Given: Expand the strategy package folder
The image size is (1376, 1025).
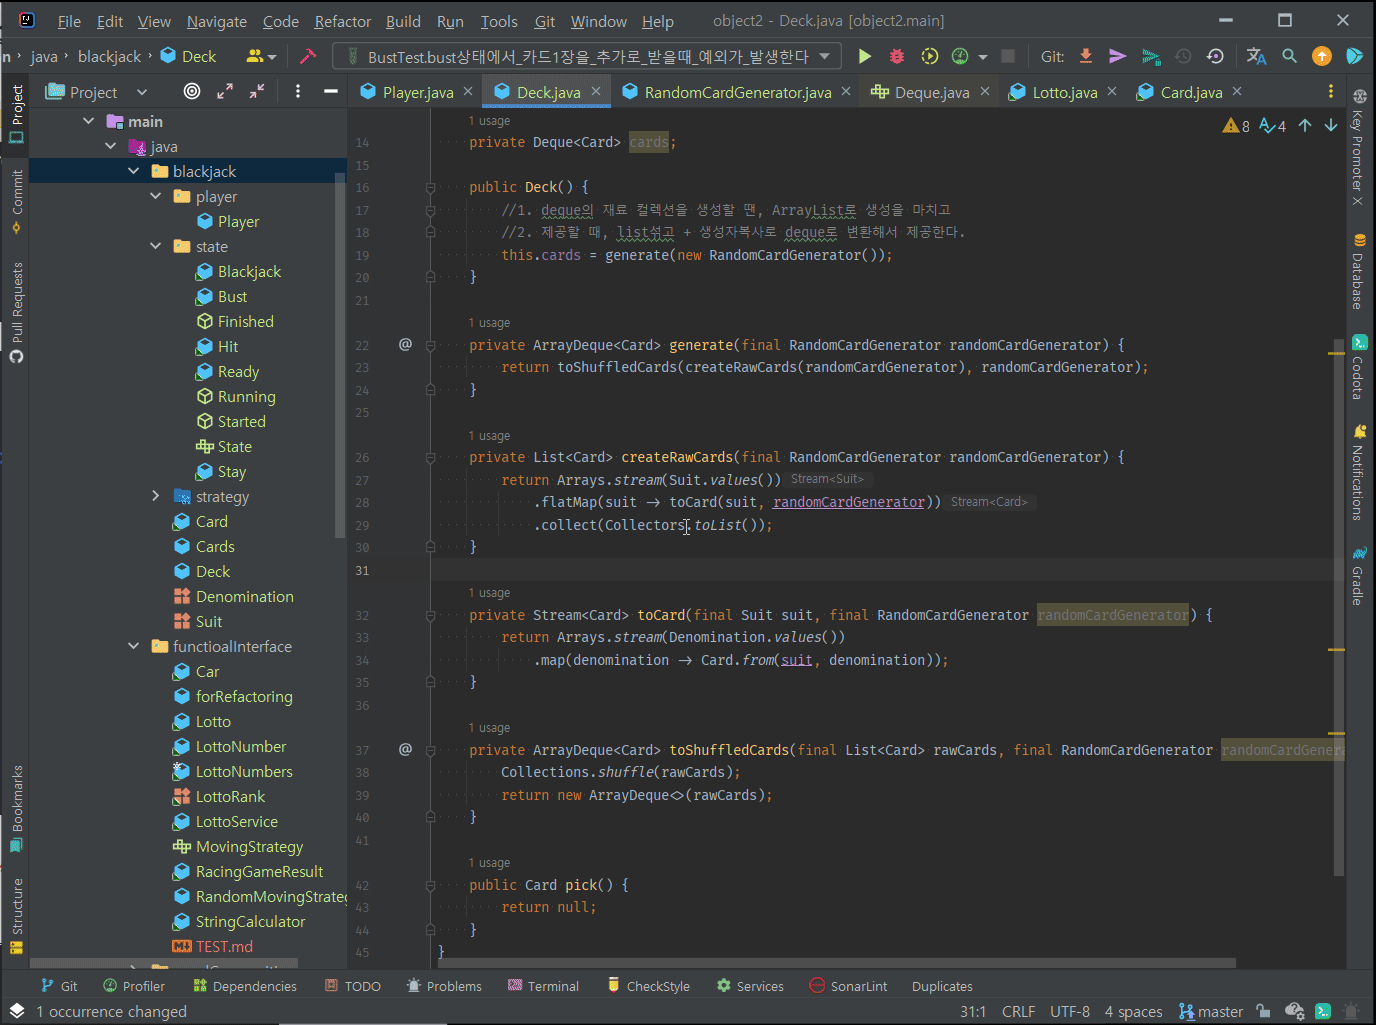Looking at the screenshot, I should [155, 496].
